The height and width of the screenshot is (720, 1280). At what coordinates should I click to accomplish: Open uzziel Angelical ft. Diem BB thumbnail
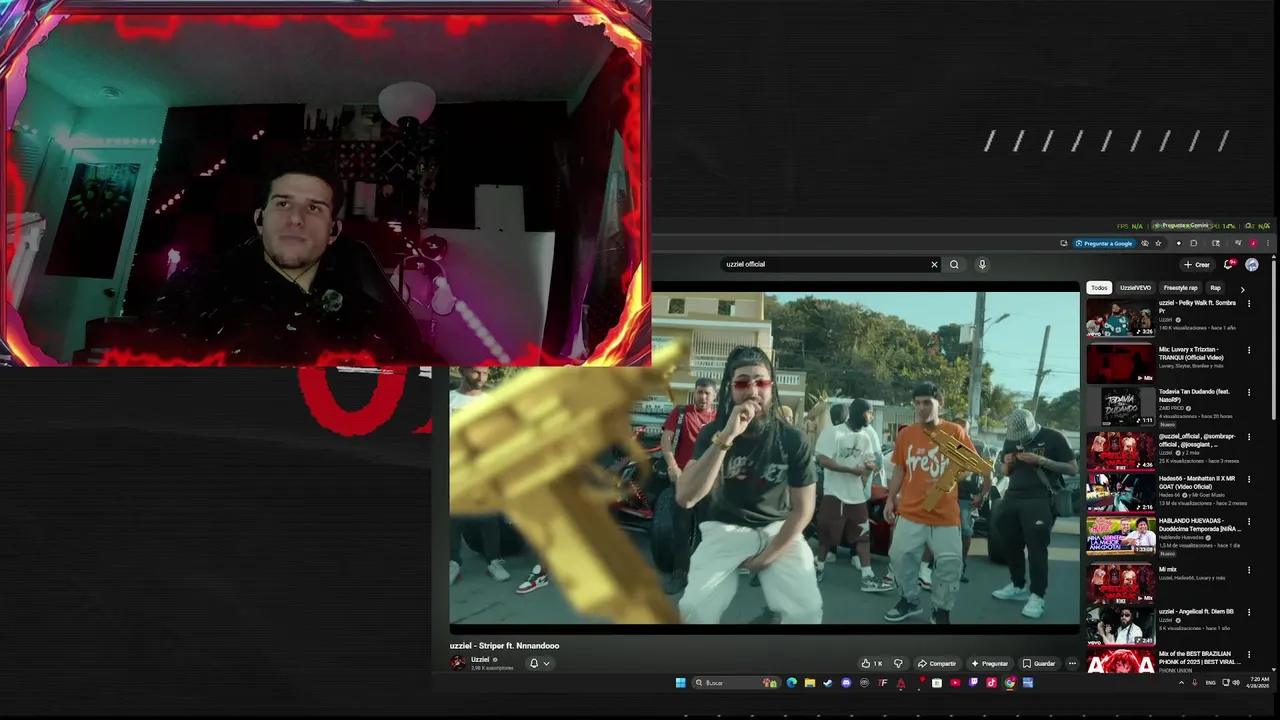coord(1120,625)
